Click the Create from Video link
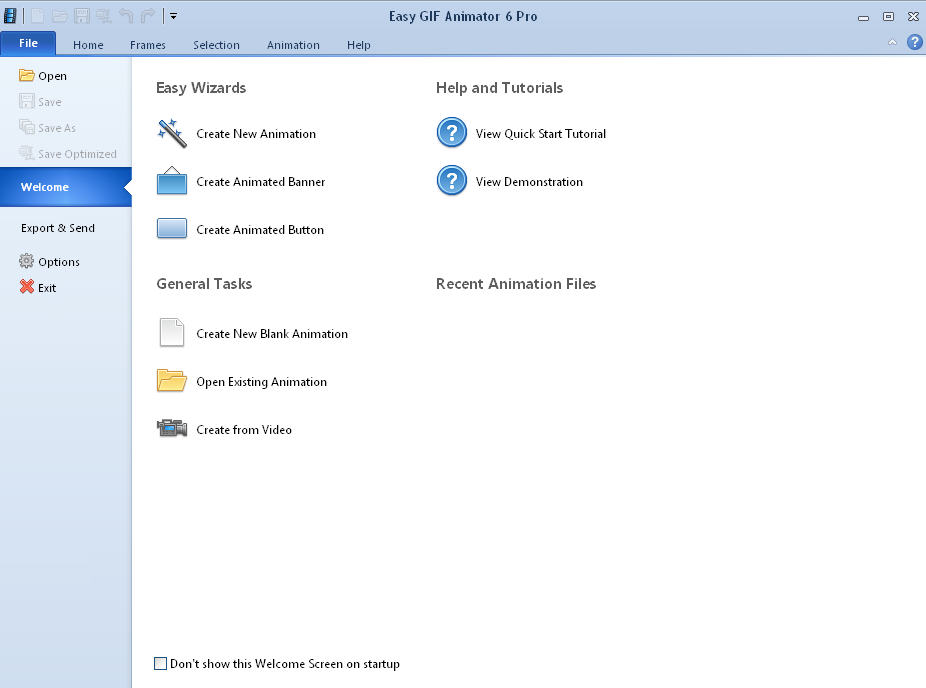 [x=244, y=430]
